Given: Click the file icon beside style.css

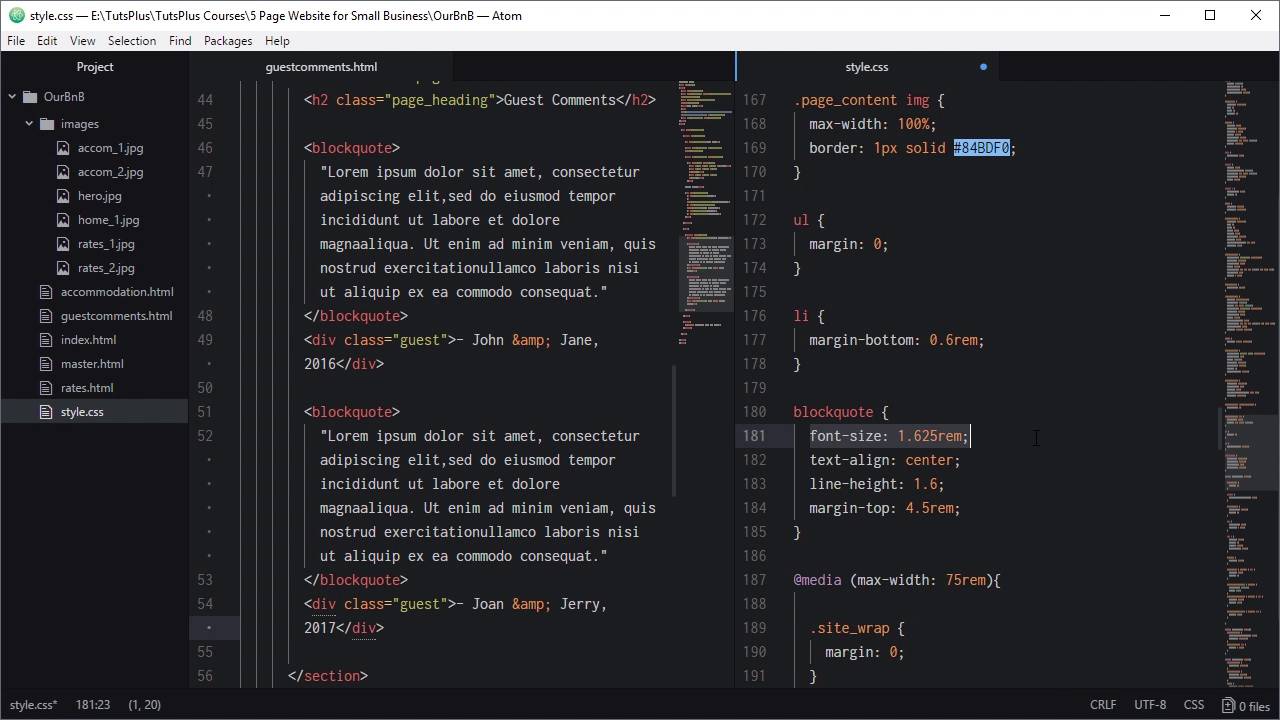Looking at the screenshot, I should [x=45, y=412].
